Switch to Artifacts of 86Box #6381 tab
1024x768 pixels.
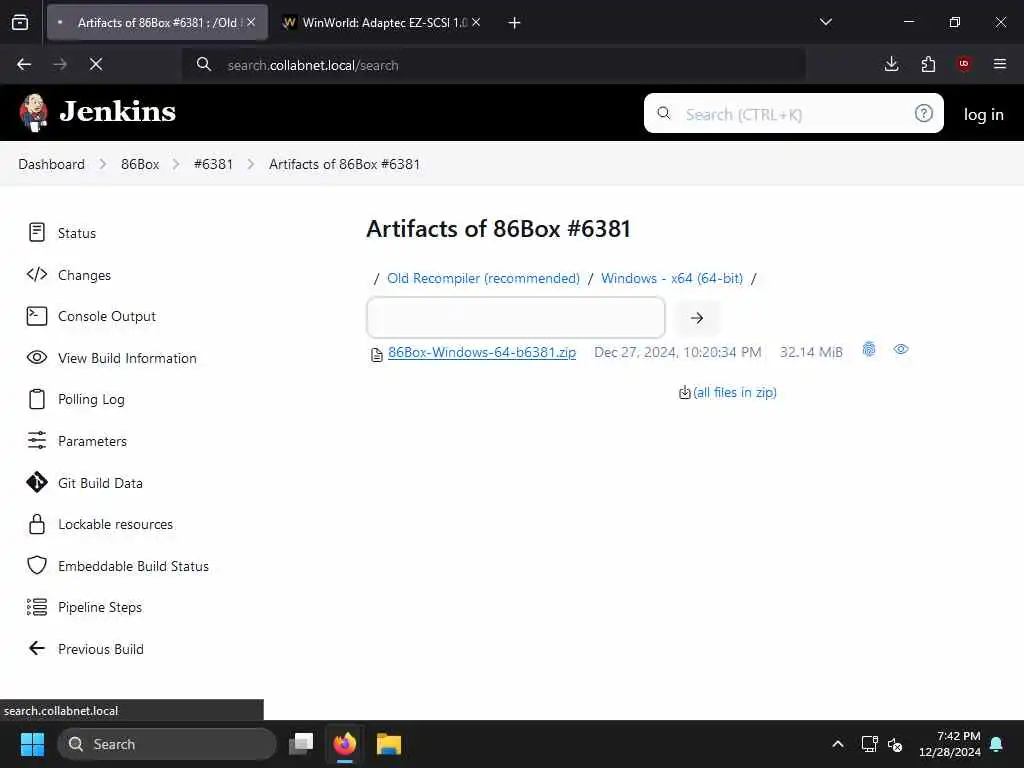[157, 22]
